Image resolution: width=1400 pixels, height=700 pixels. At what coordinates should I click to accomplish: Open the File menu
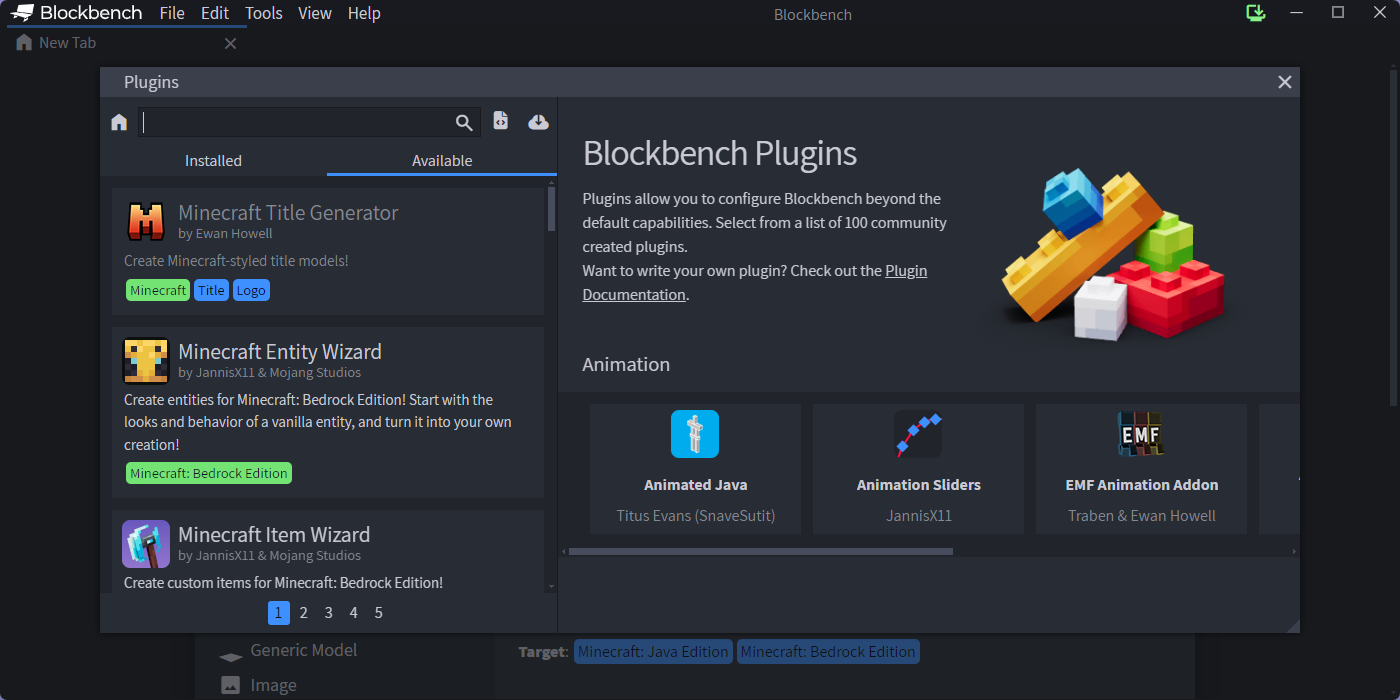(x=172, y=13)
